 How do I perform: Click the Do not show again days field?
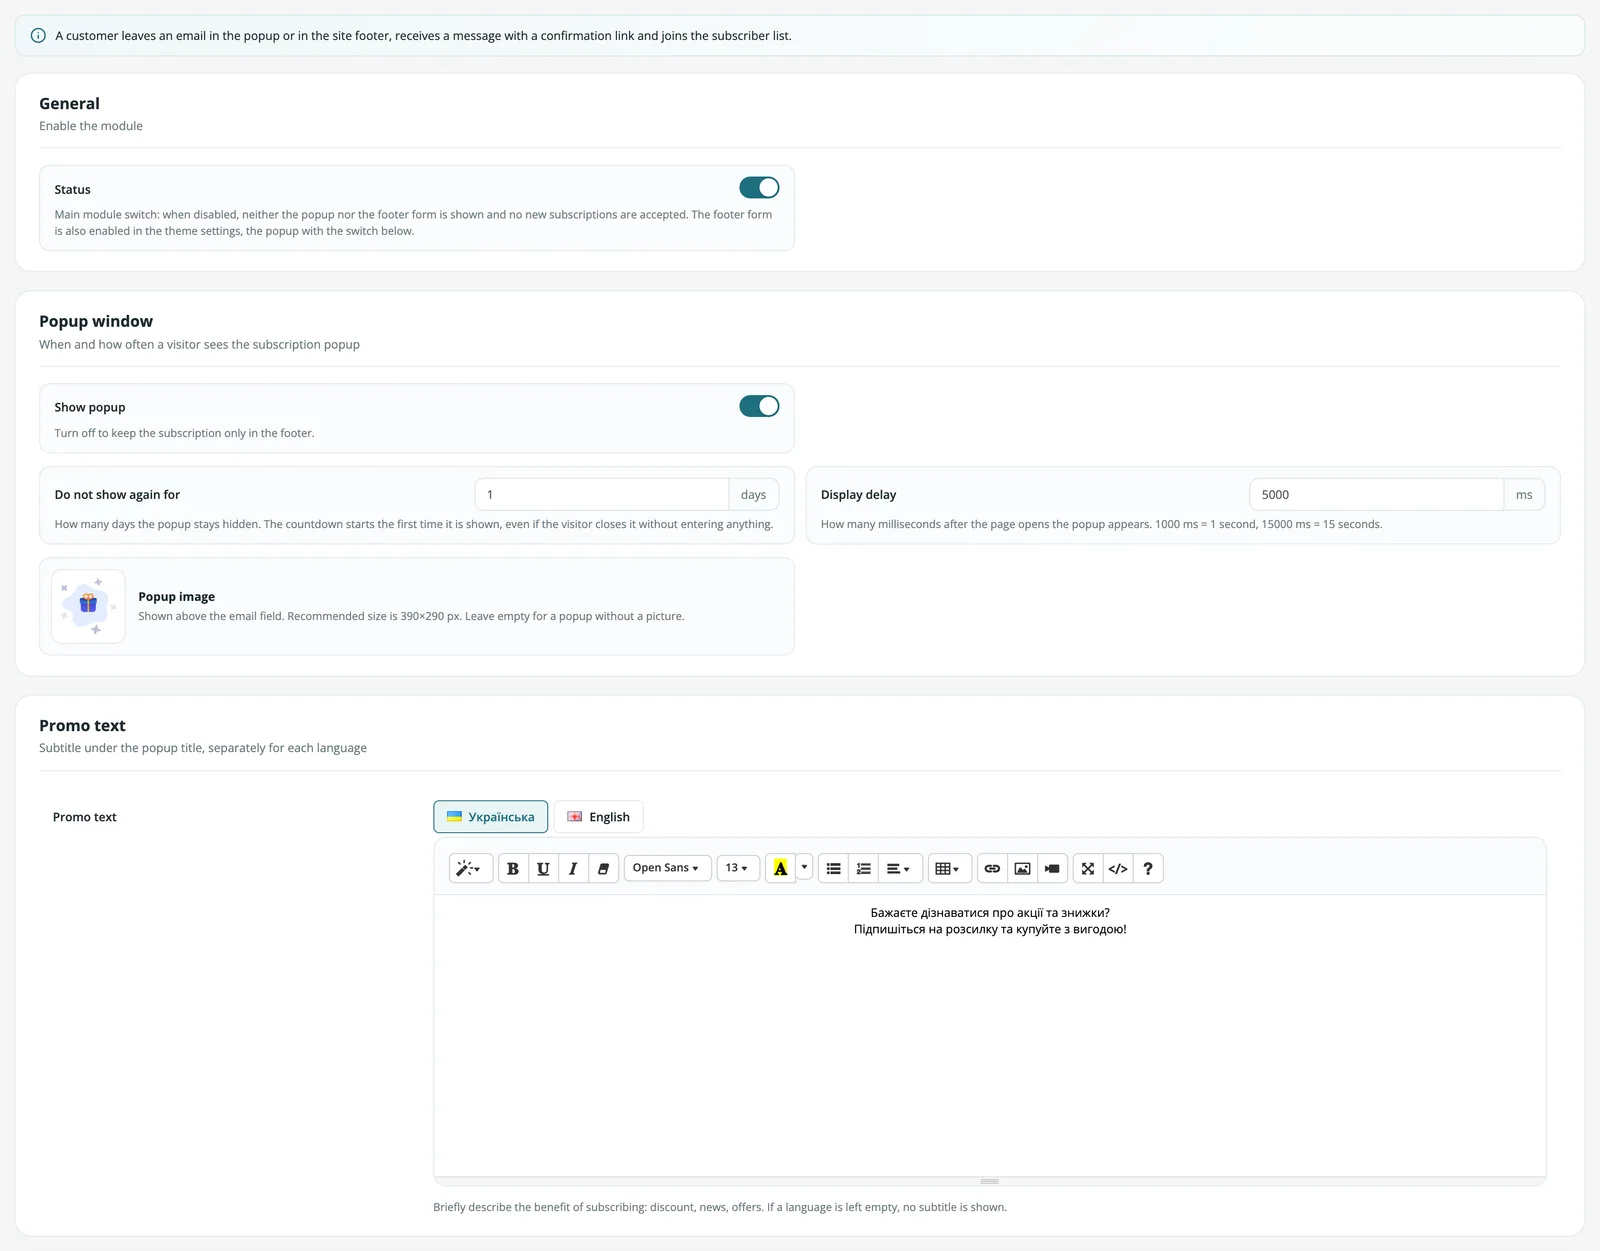pos(602,495)
